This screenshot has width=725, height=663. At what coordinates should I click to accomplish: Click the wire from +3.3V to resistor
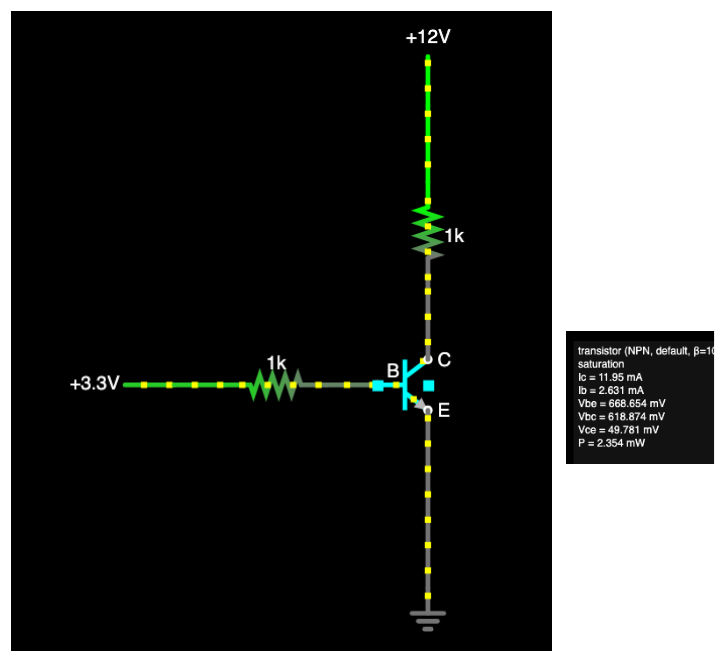(186, 385)
